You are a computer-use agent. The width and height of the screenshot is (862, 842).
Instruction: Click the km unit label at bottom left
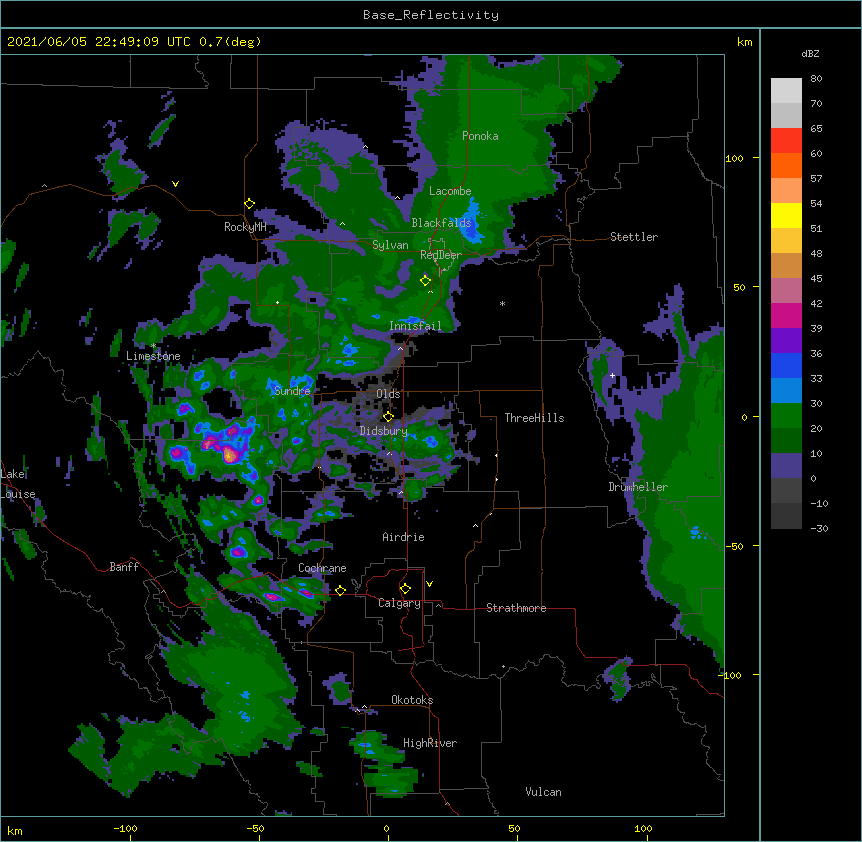pos(14,830)
